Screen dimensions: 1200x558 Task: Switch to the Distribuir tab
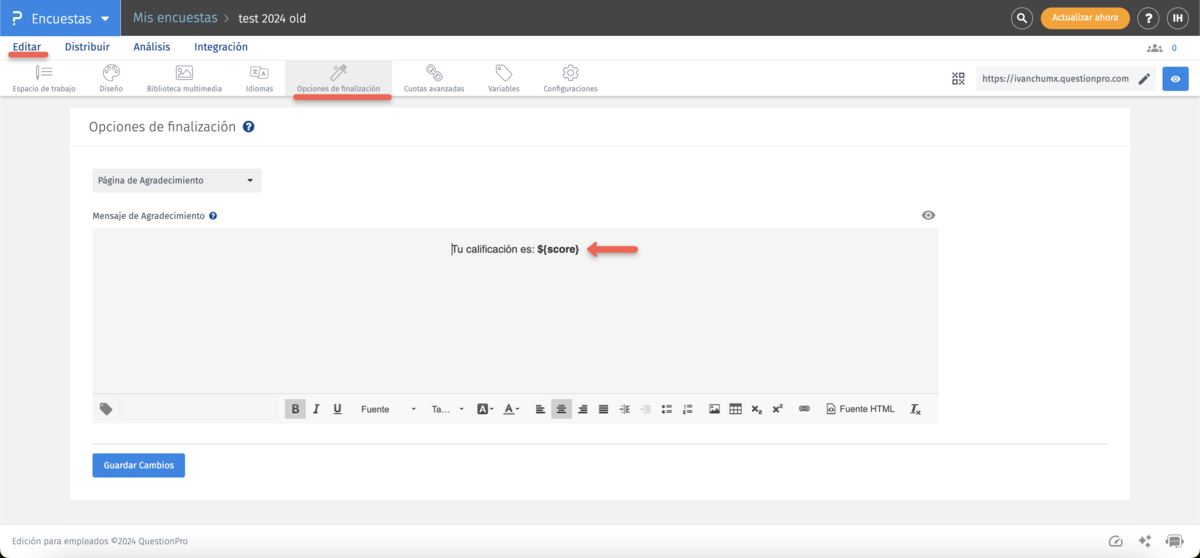pyautogui.click(x=87, y=47)
